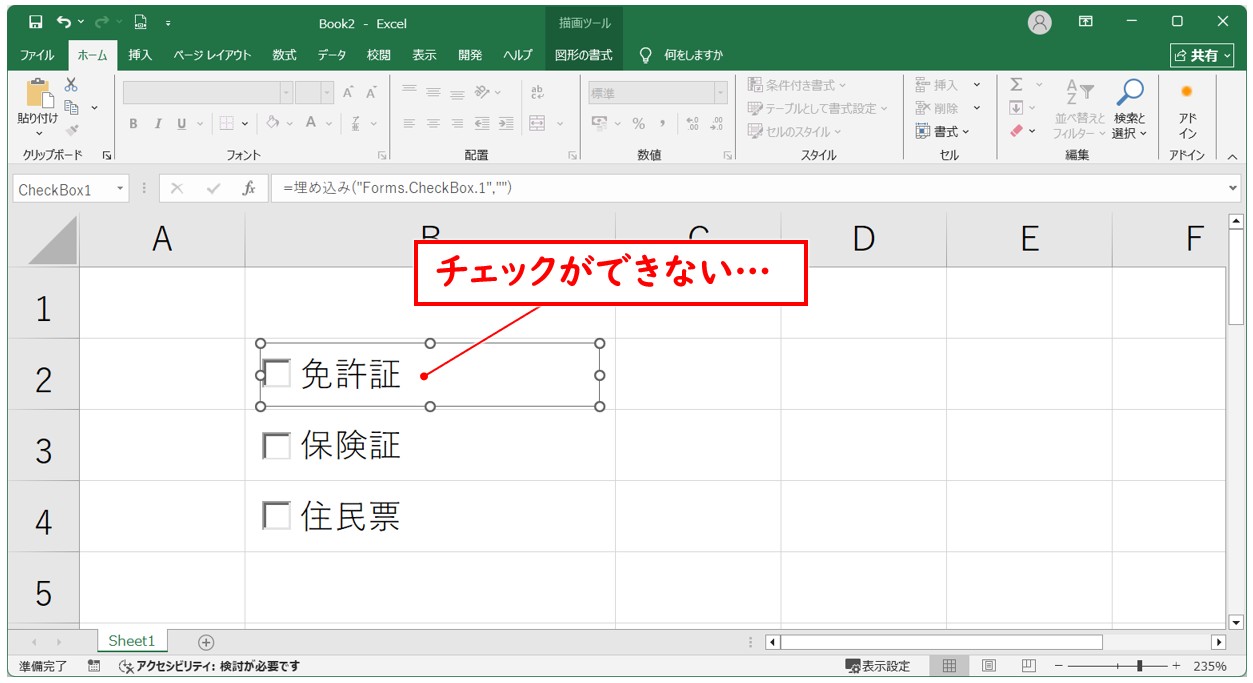Screen dimensions: 1253x683
Task: Click the 何をしますか search box
Action: point(682,55)
